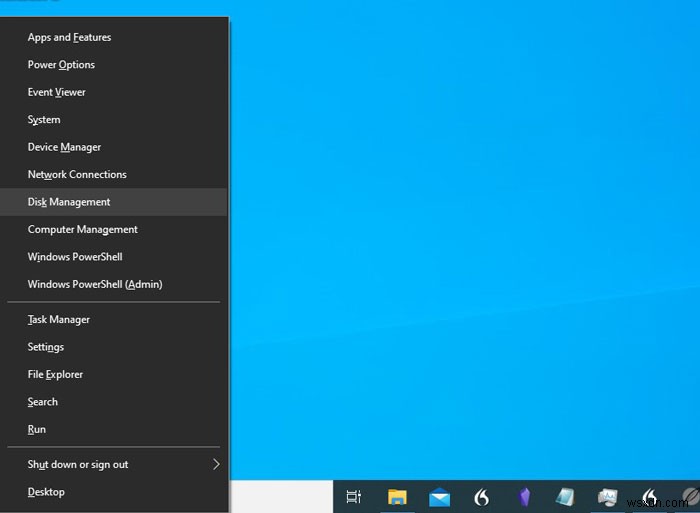The height and width of the screenshot is (513, 700).
Task: Start Windows PowerShell (Admin)
Action: click(x=114, y=284)
